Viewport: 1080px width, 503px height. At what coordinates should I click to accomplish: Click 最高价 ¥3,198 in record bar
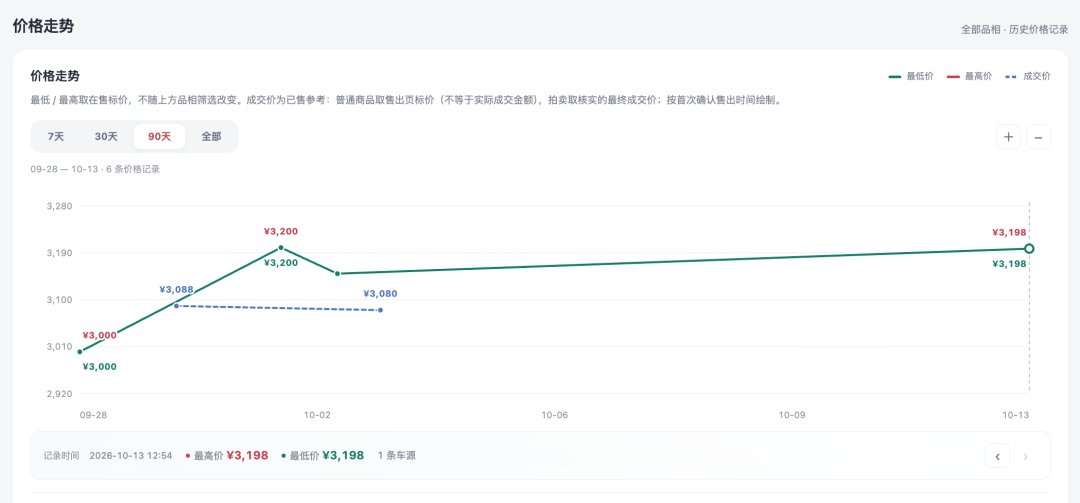[227, 455]
